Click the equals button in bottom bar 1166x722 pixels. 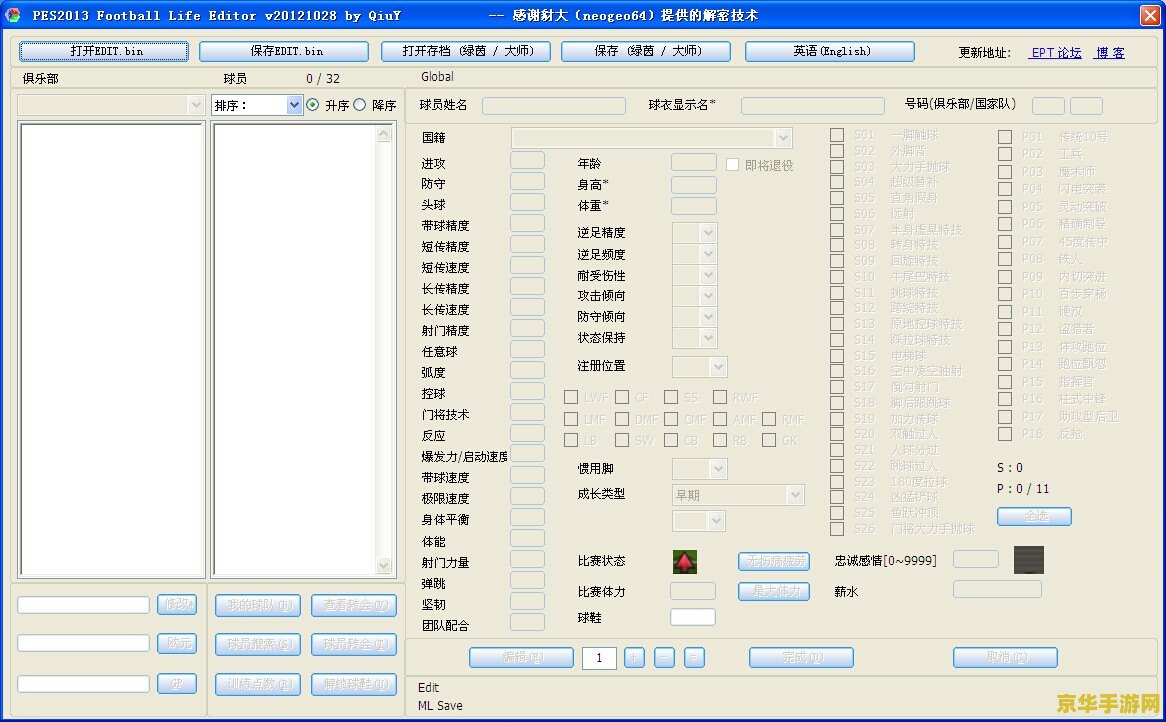coord(694,657)
